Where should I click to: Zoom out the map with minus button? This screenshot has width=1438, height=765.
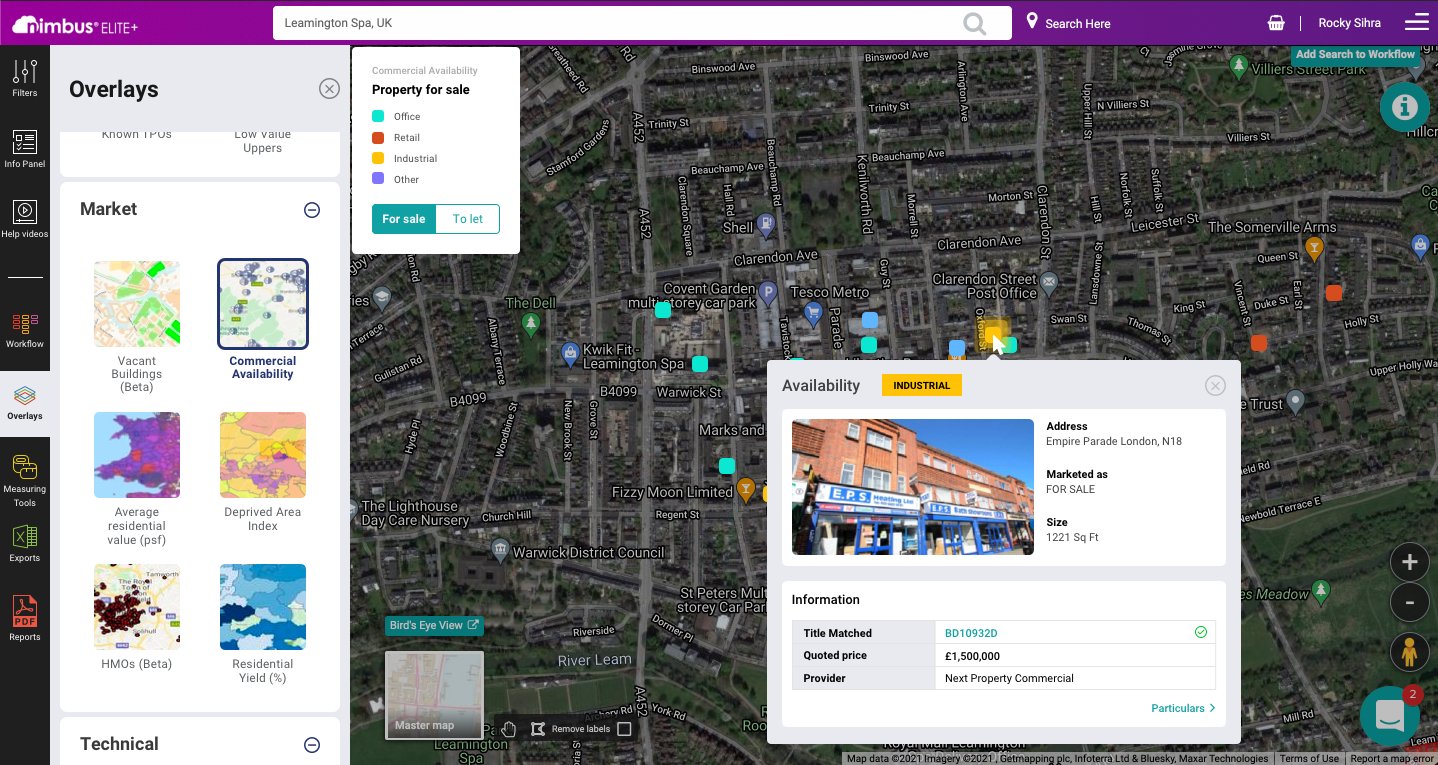[x=1410, y=603]
